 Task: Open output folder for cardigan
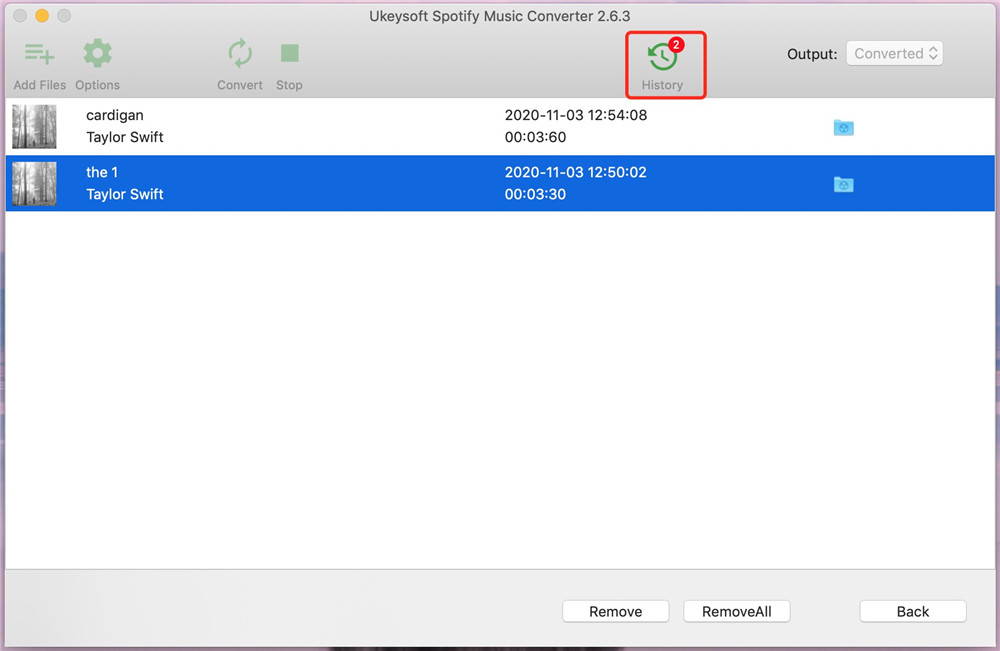pyautogui.click(x=843, y=128)
